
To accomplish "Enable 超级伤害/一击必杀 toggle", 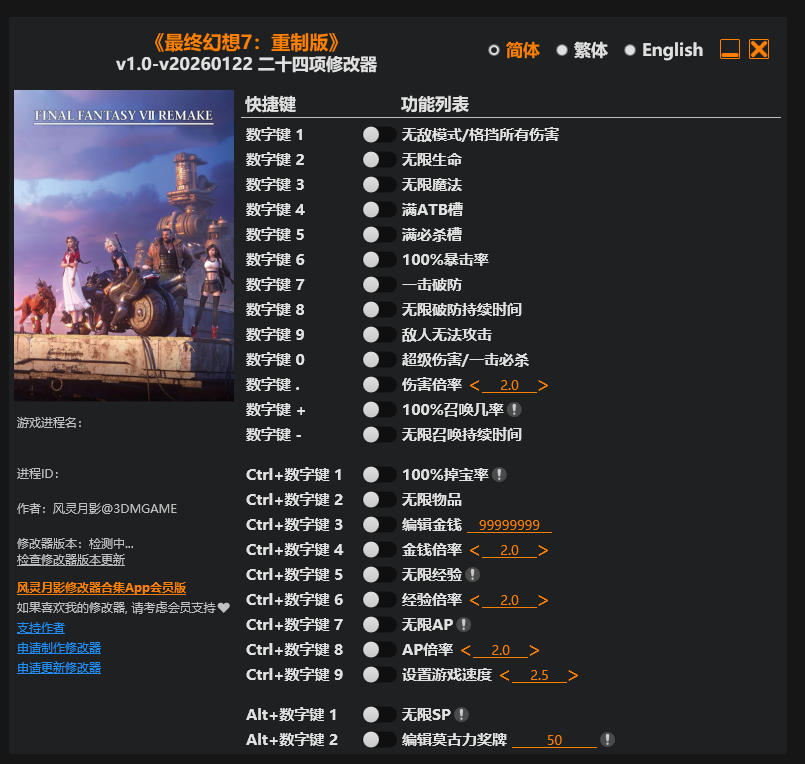I will tap(379, 359).
